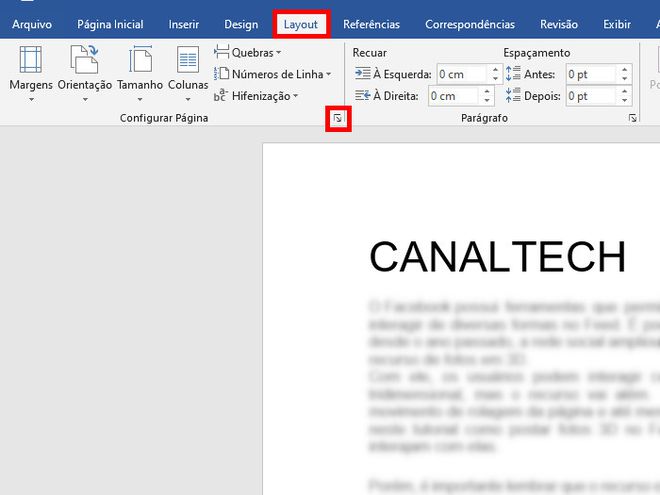Open the Configurar Página dialog launcher

click(338, 118)
